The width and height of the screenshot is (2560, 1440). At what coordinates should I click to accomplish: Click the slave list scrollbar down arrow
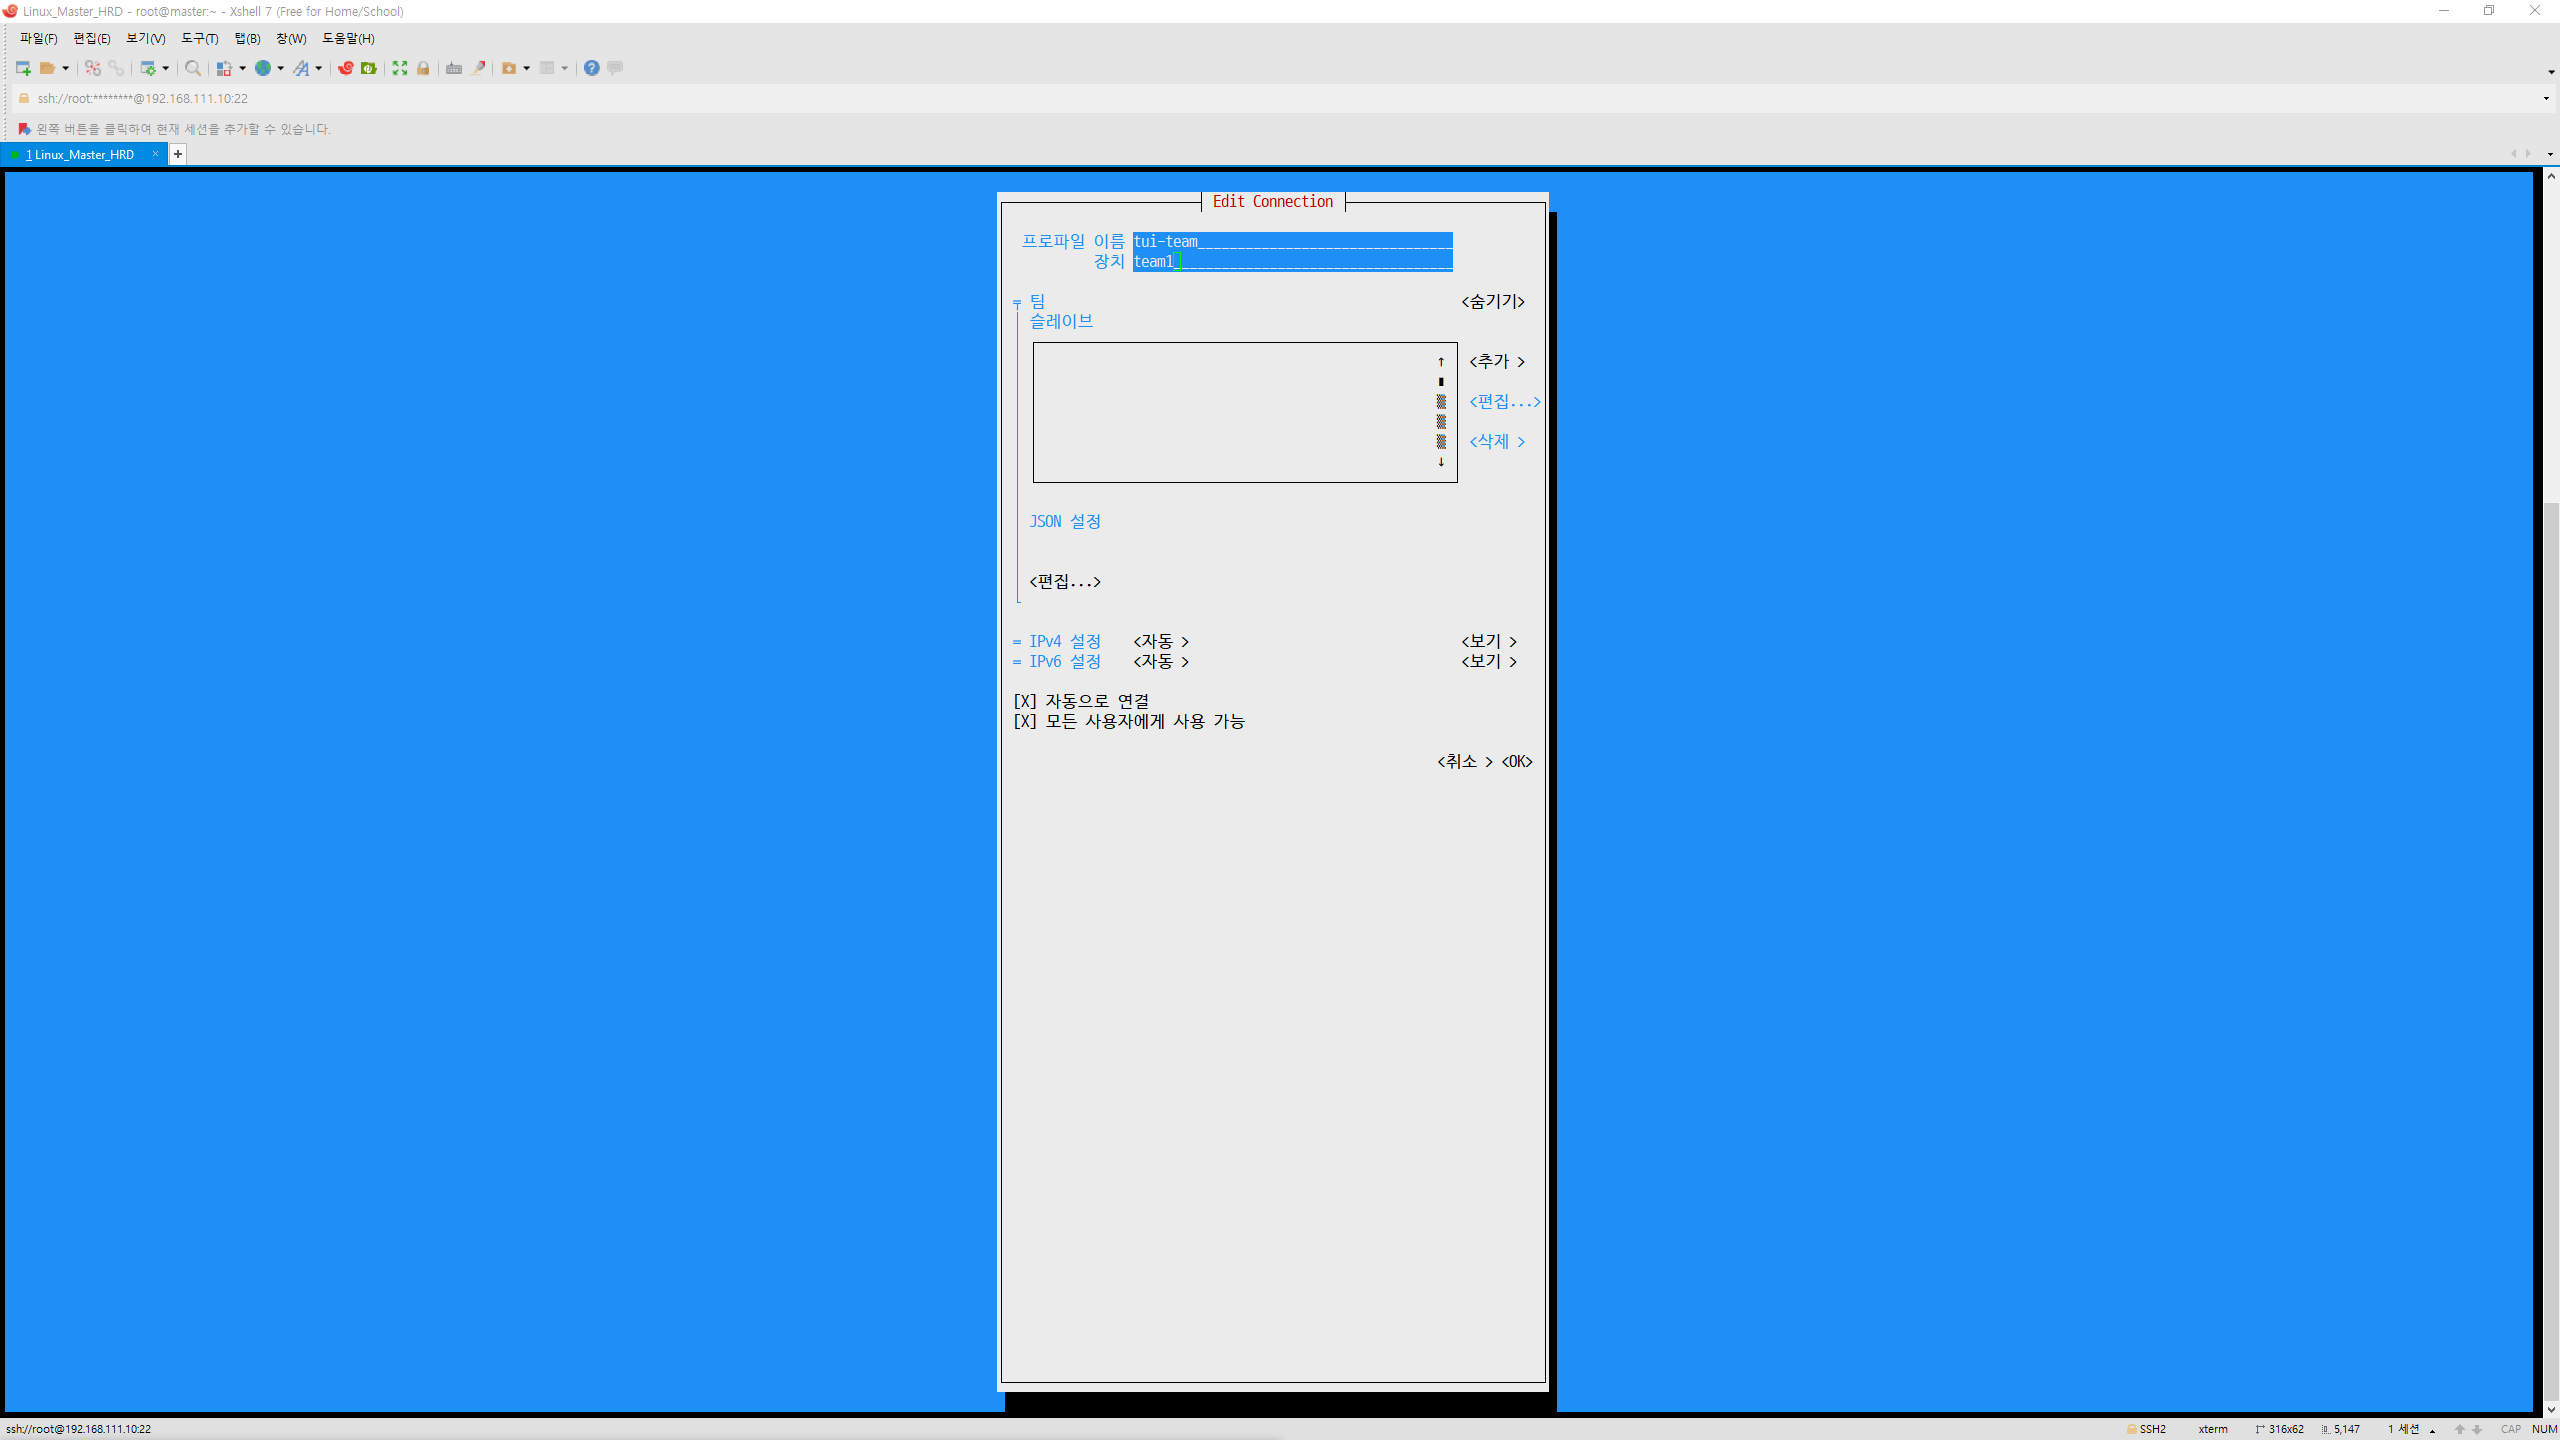tap(1441, 462)
